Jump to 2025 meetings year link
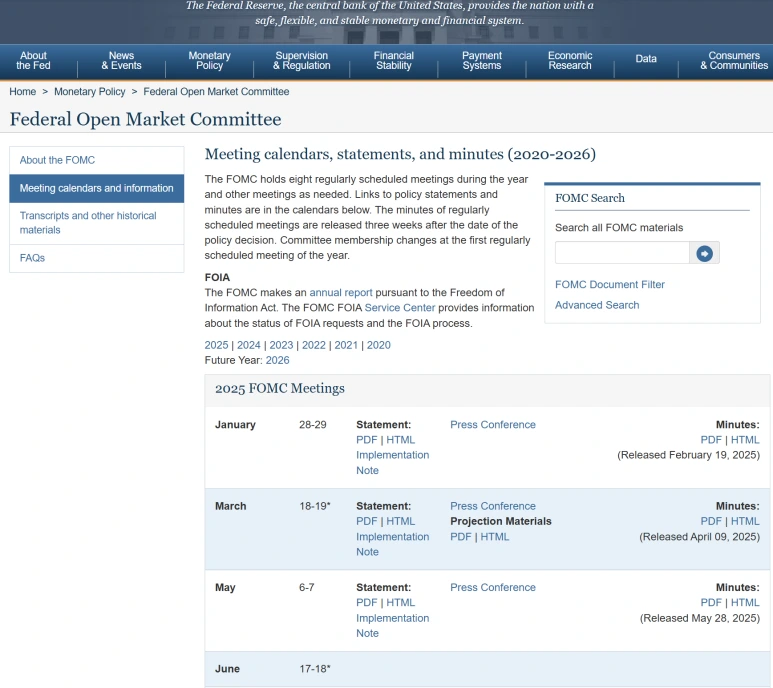This screenshot has width=773, height=688. click(x=216, y=345)
